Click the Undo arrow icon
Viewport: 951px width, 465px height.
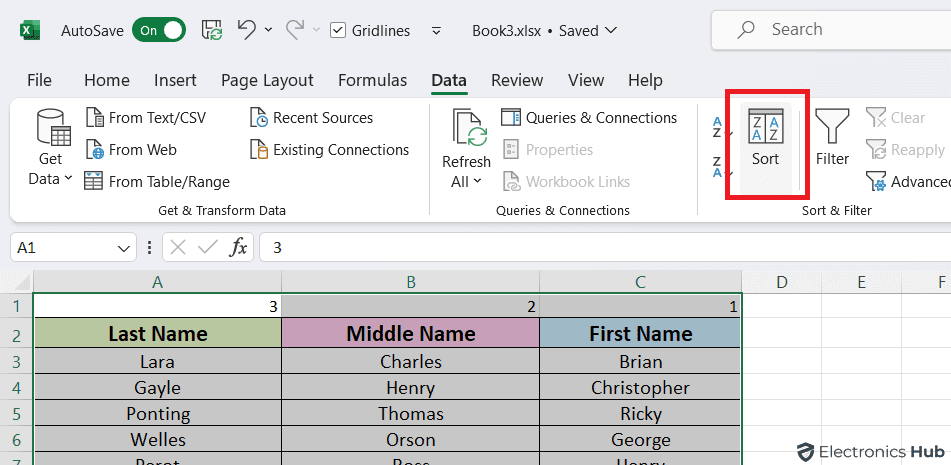[x=247, y=30]
